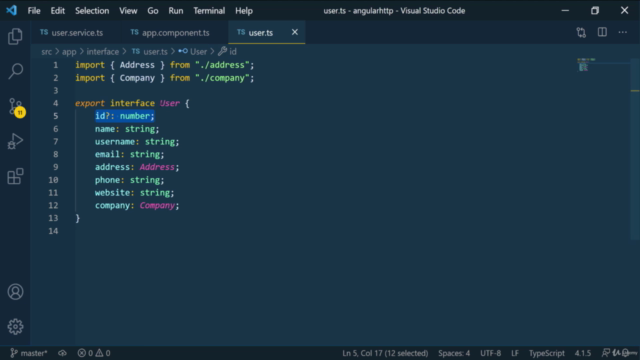Click the Ln 5, Col 17 cursor position
This screenshot has height=360, width=640.
click(x=385, y=353)
